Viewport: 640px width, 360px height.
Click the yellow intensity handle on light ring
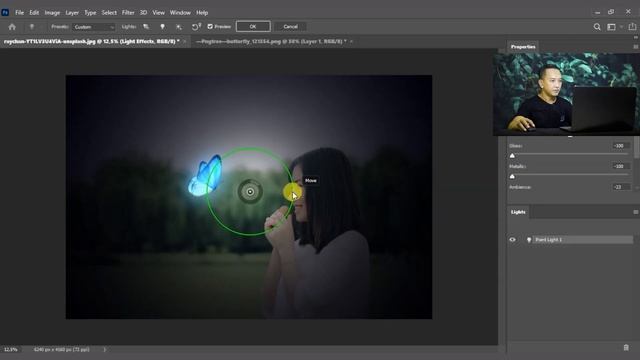(x=291, y=192)
